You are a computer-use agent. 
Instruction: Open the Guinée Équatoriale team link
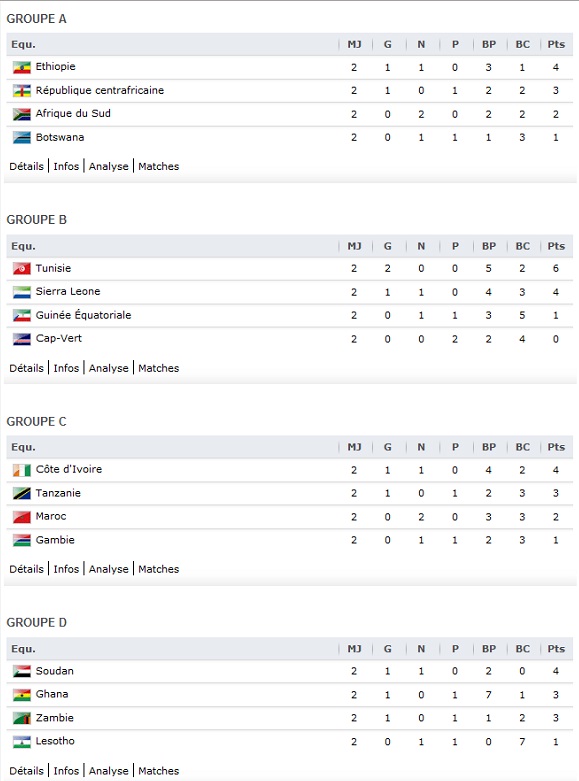point(83,315)
